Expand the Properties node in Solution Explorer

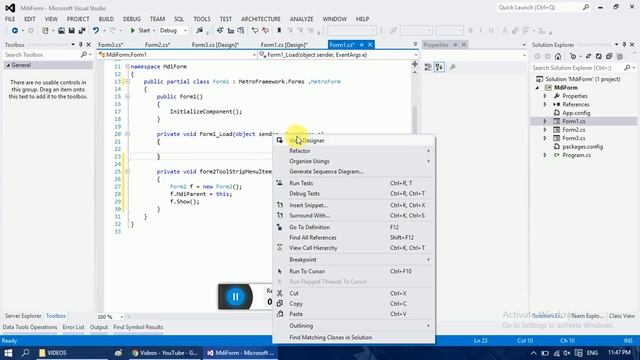click(x=545, y=96)
